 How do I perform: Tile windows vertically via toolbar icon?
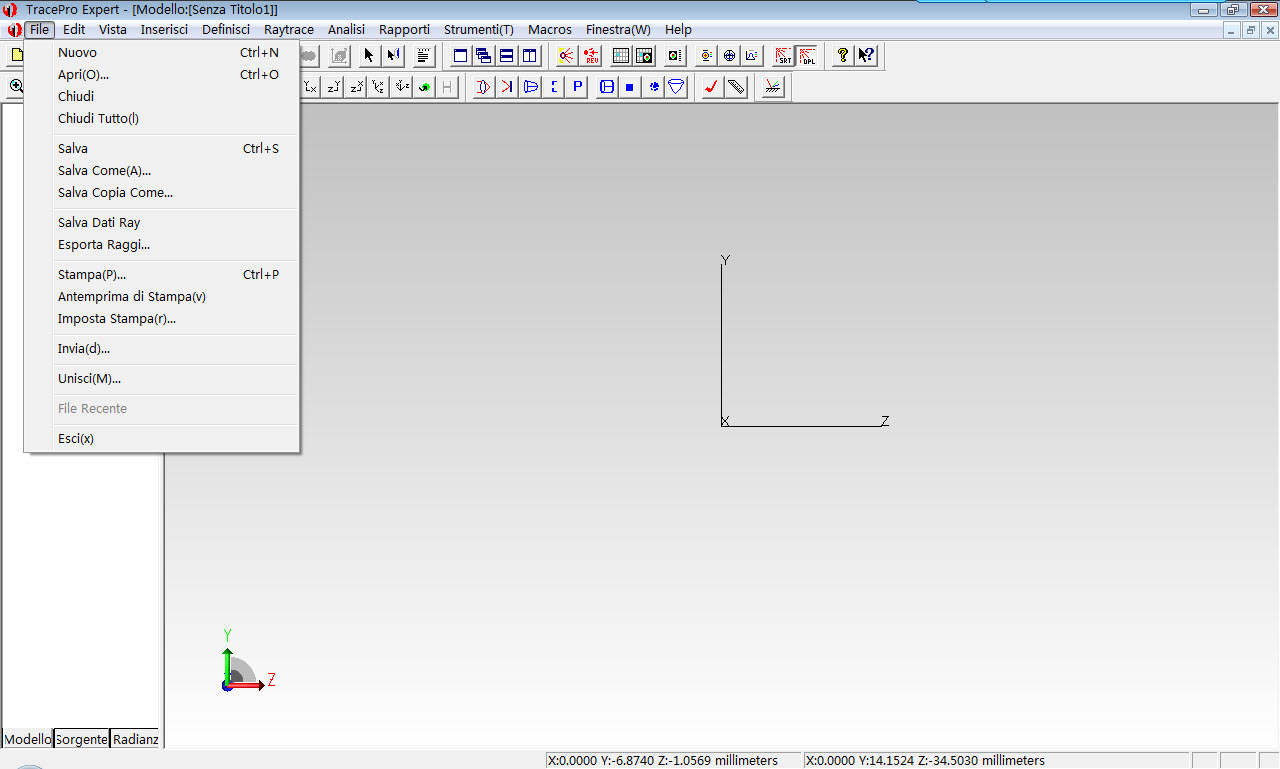(529, 56)
